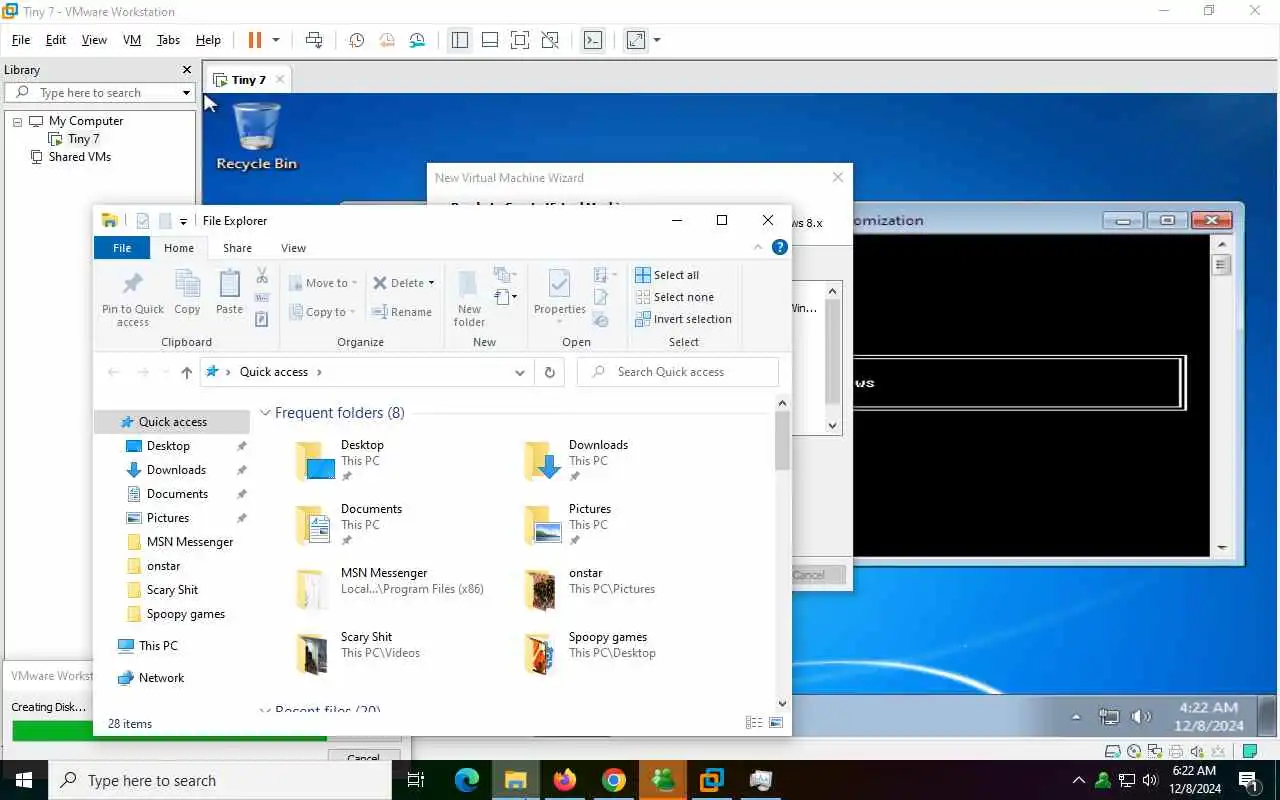Switch File Explorer to large thumbnails view icon
Viewport: 1280px width, 800px height.
776,723
